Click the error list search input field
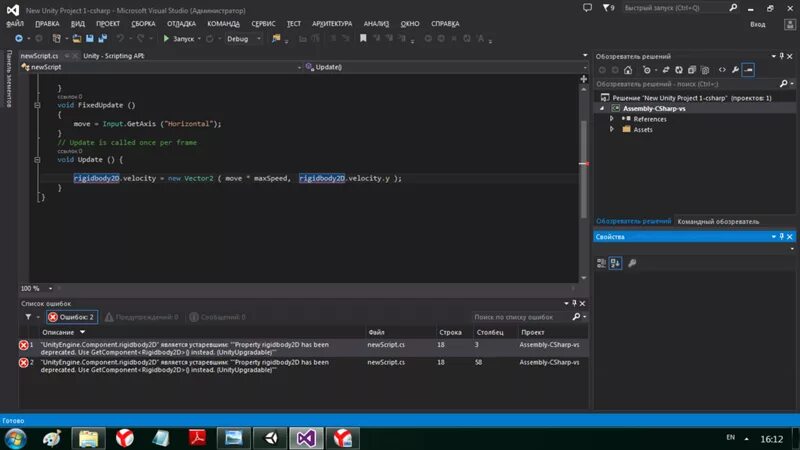 (521, 317)
